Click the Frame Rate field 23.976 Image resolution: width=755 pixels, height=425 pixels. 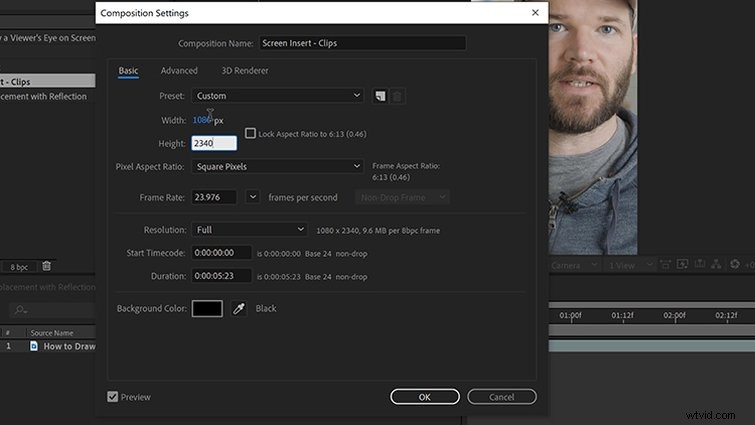tap(214, 197)
